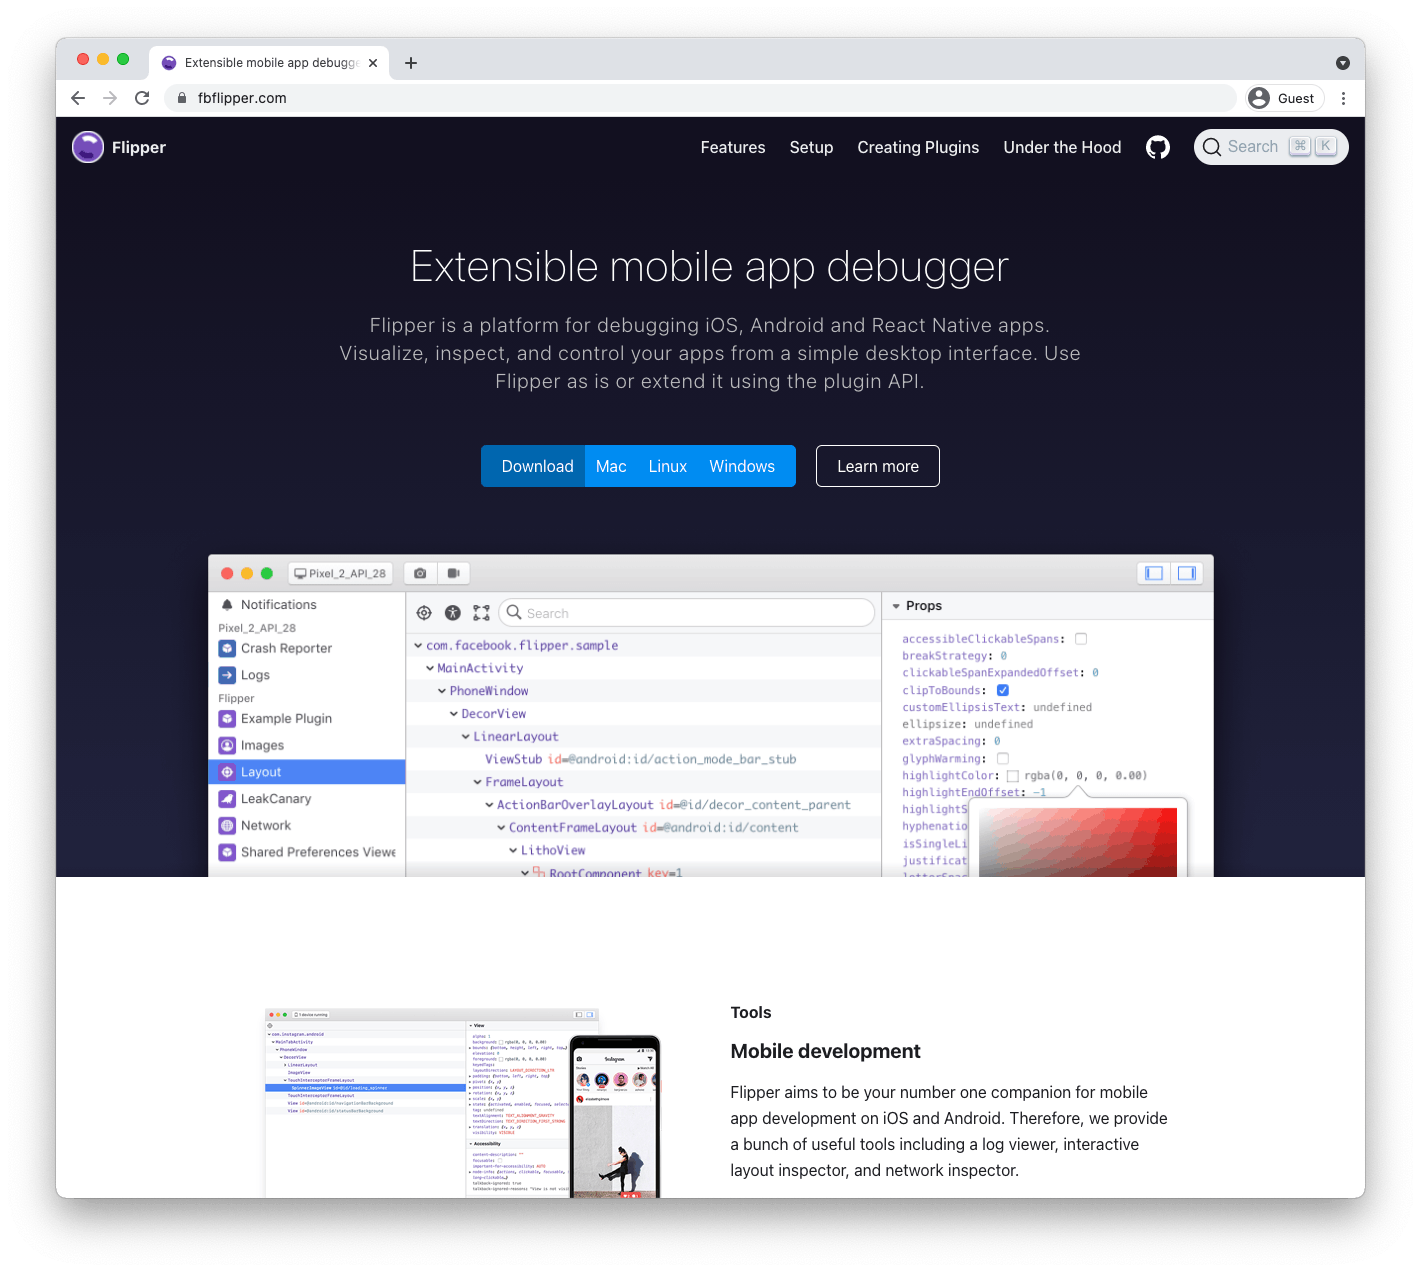Click the breakStrategy value 0
The width and height of the screenshot is (1421, 1272).
click(x=1004, y=656)
